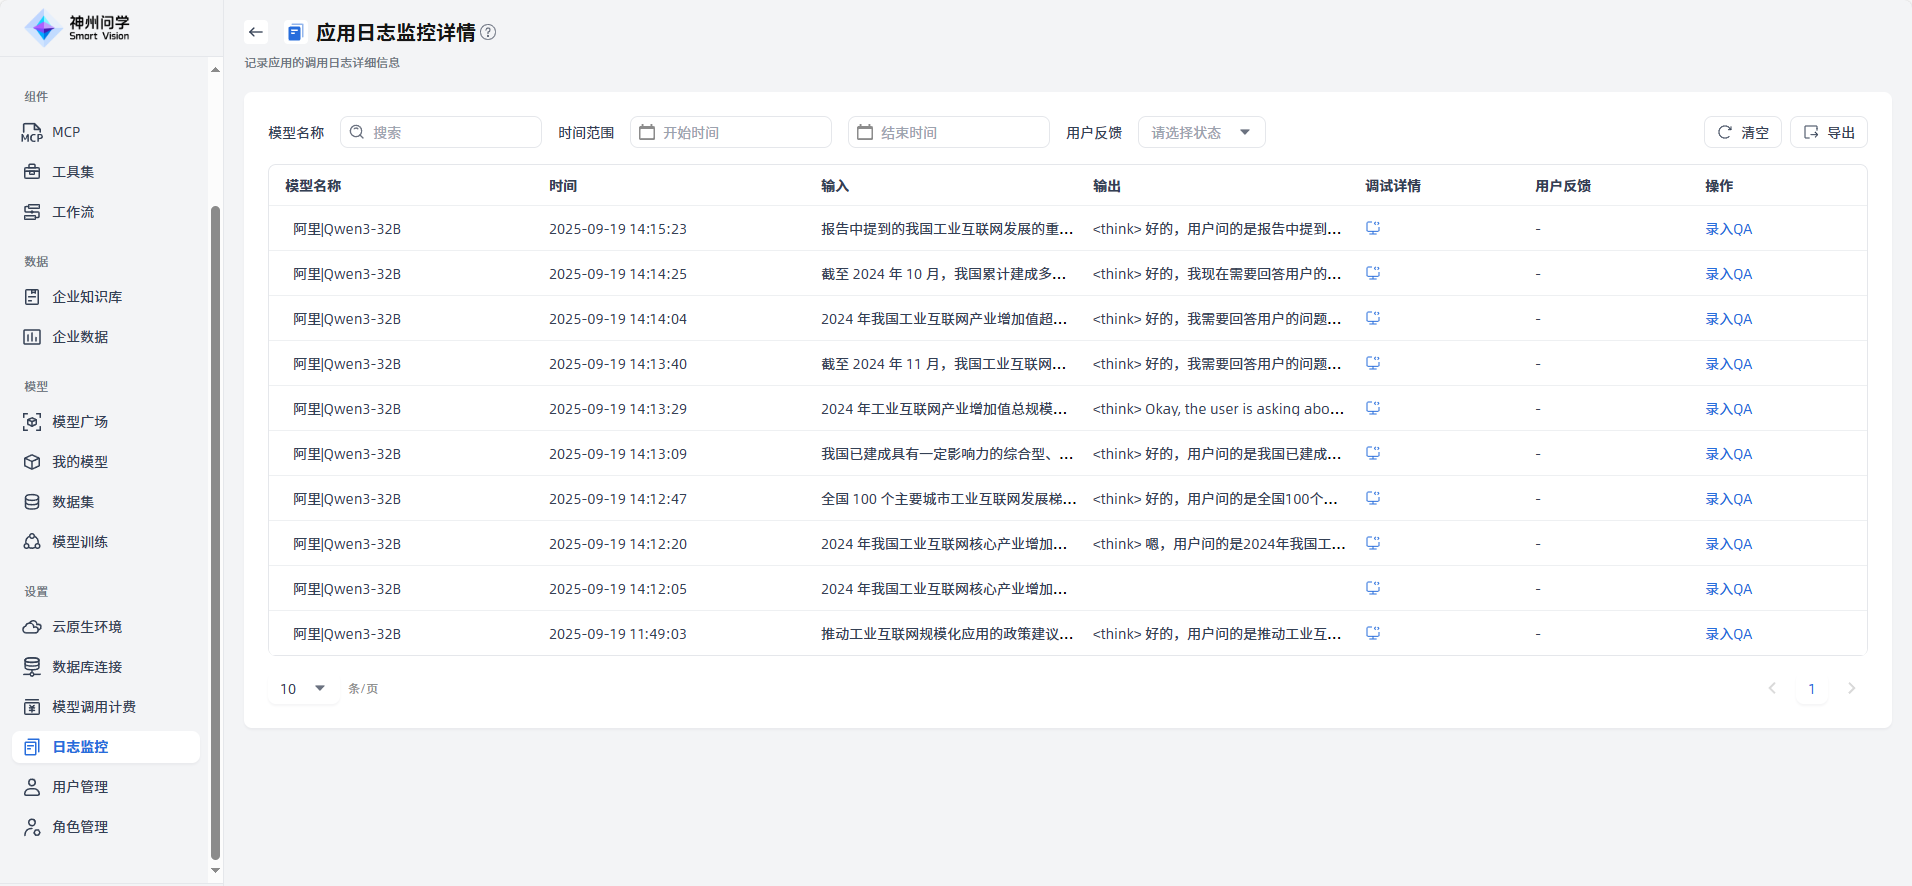Click the 导出 export button

click(1828, 132)
